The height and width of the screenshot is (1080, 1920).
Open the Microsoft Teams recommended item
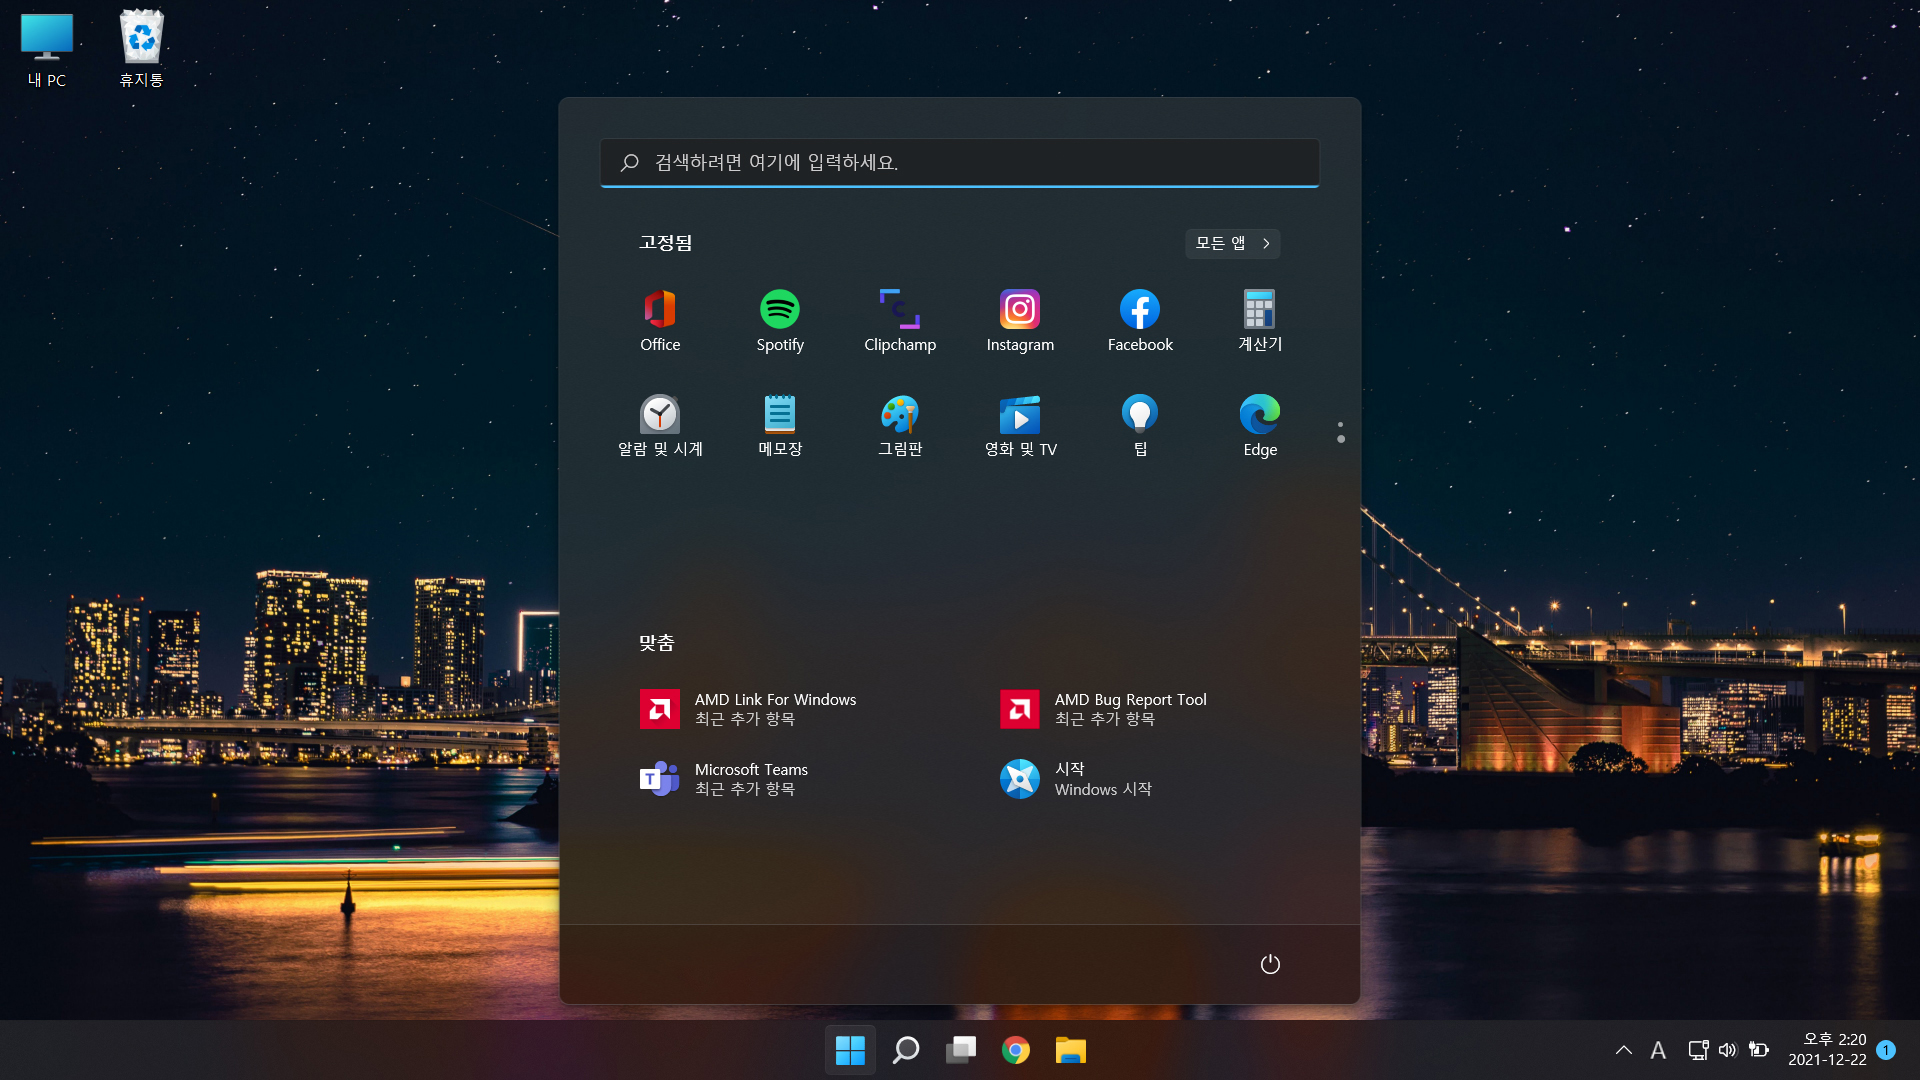750,779
